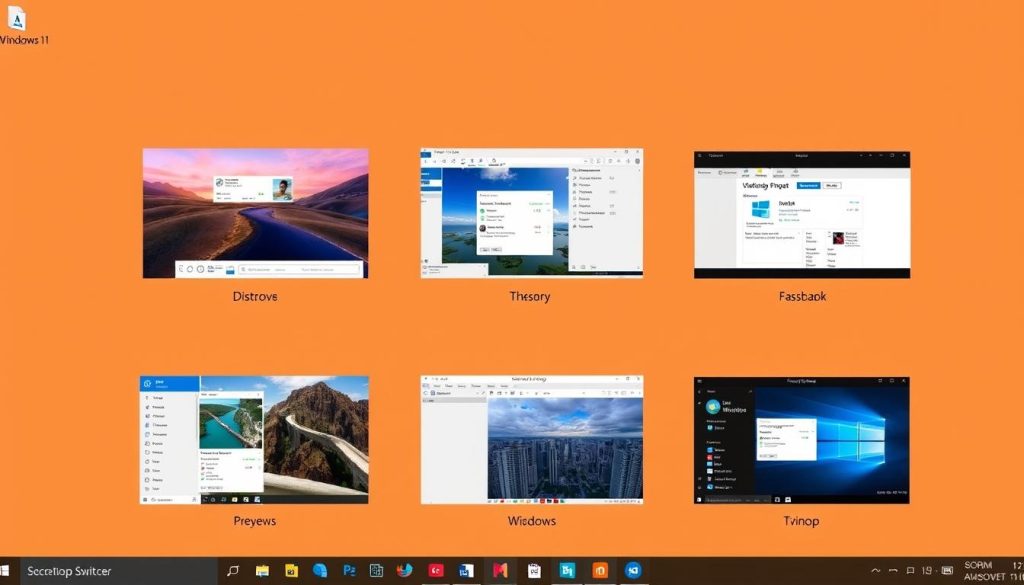The width and height of the screenshot is (1024, 585).
Task: Open the File Explorer taskbar icon
Action: tap(263, 571)
